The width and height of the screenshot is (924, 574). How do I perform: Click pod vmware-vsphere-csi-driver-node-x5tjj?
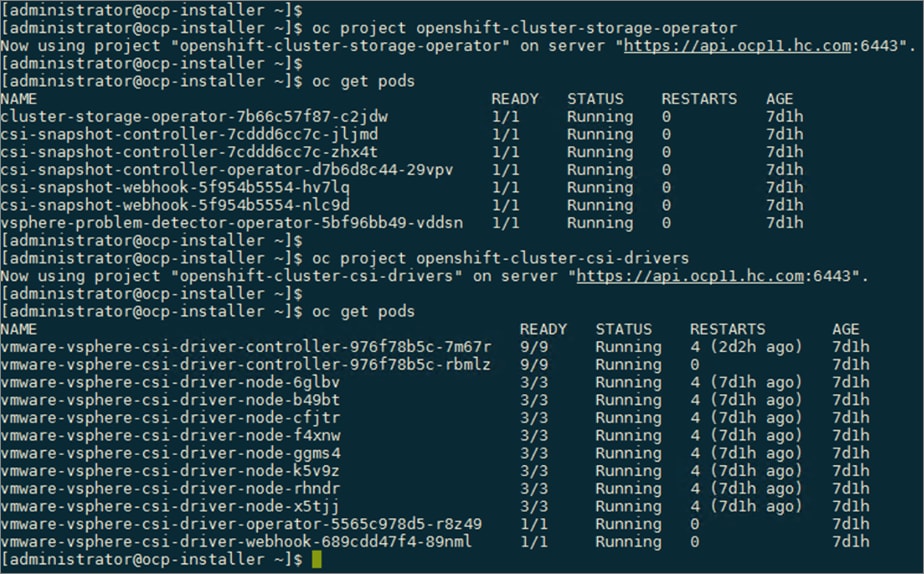[x=170, y=506]
